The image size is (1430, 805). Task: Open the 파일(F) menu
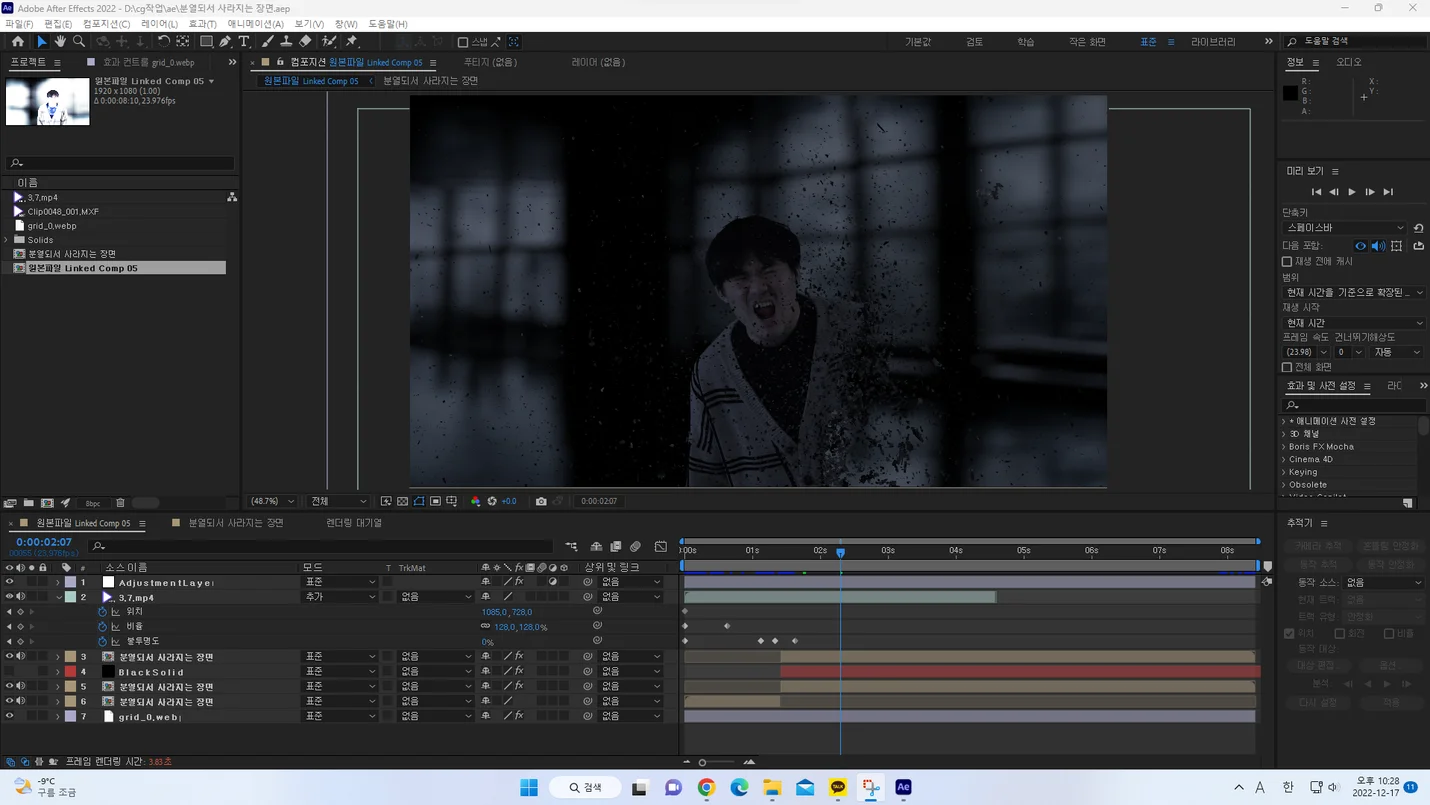pos(19,24)
